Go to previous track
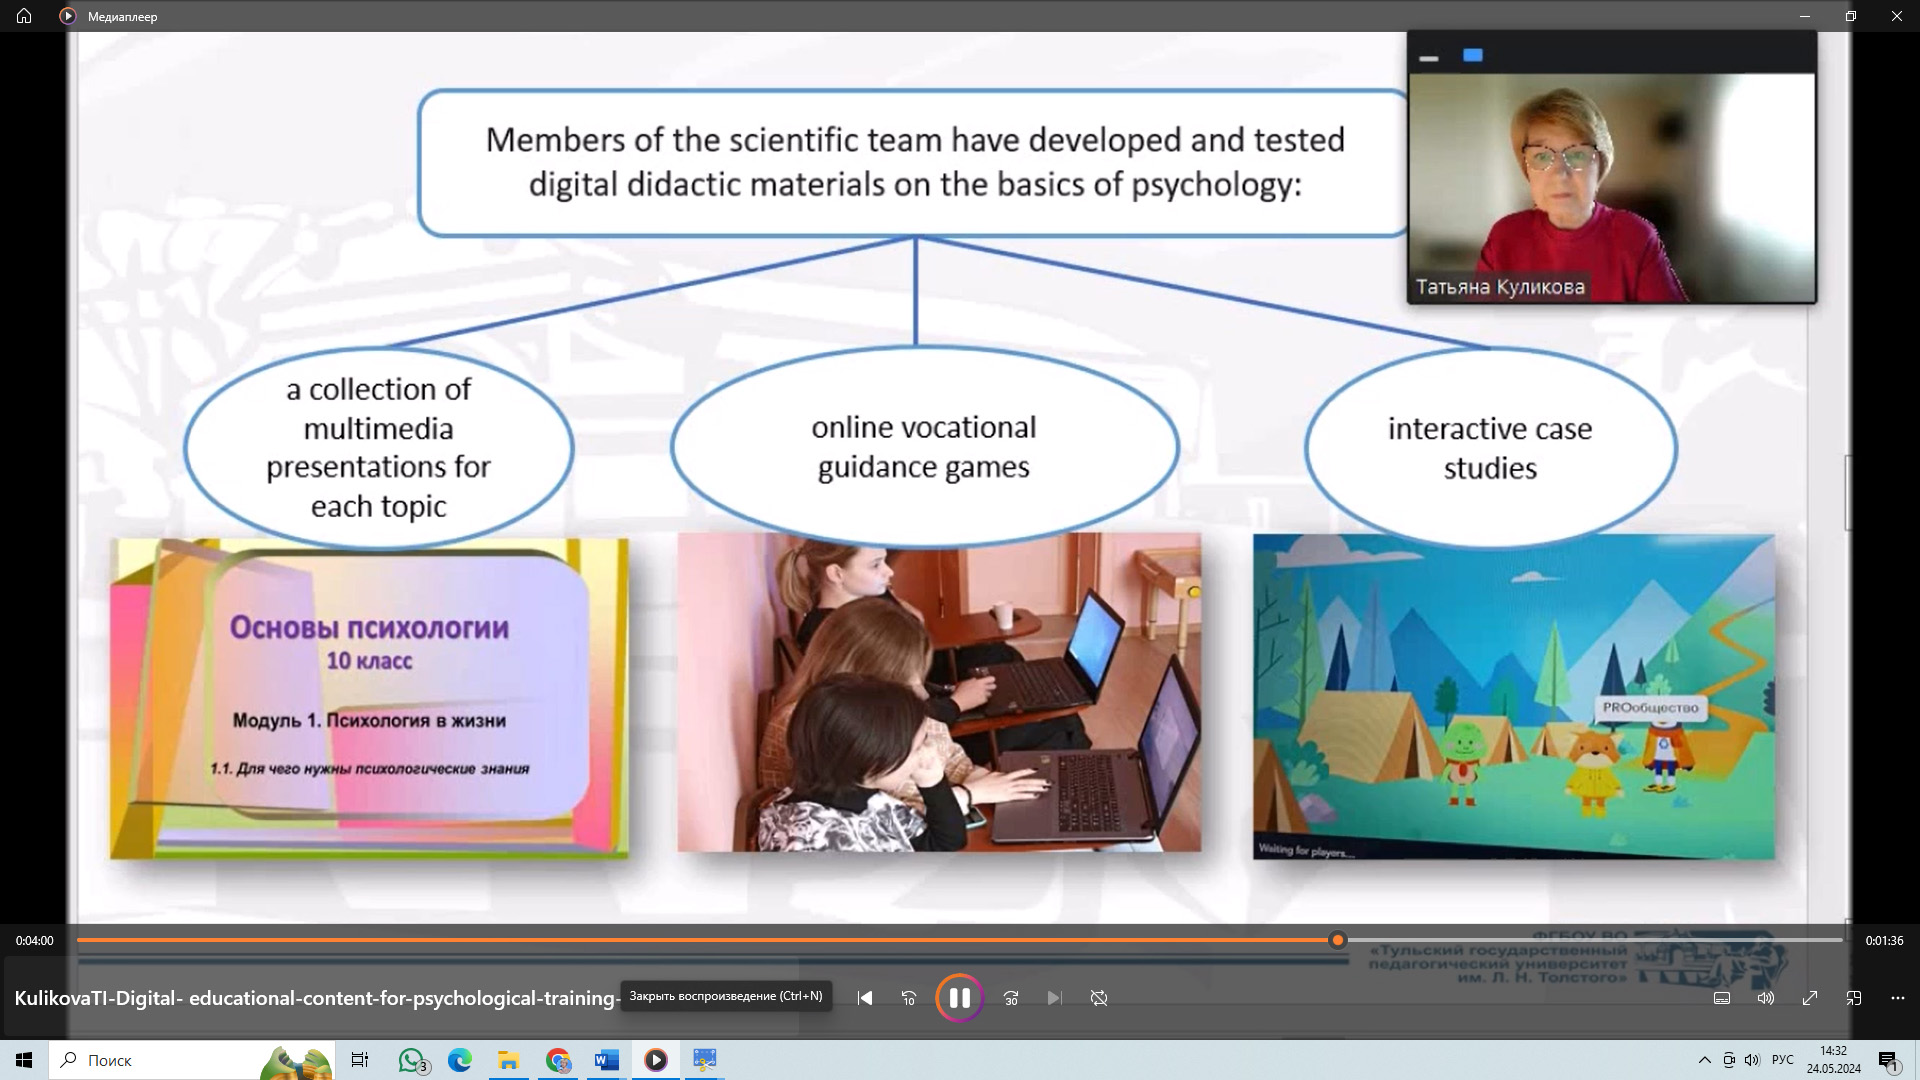The image size is (1920, 1080). [x=865, y=998]
